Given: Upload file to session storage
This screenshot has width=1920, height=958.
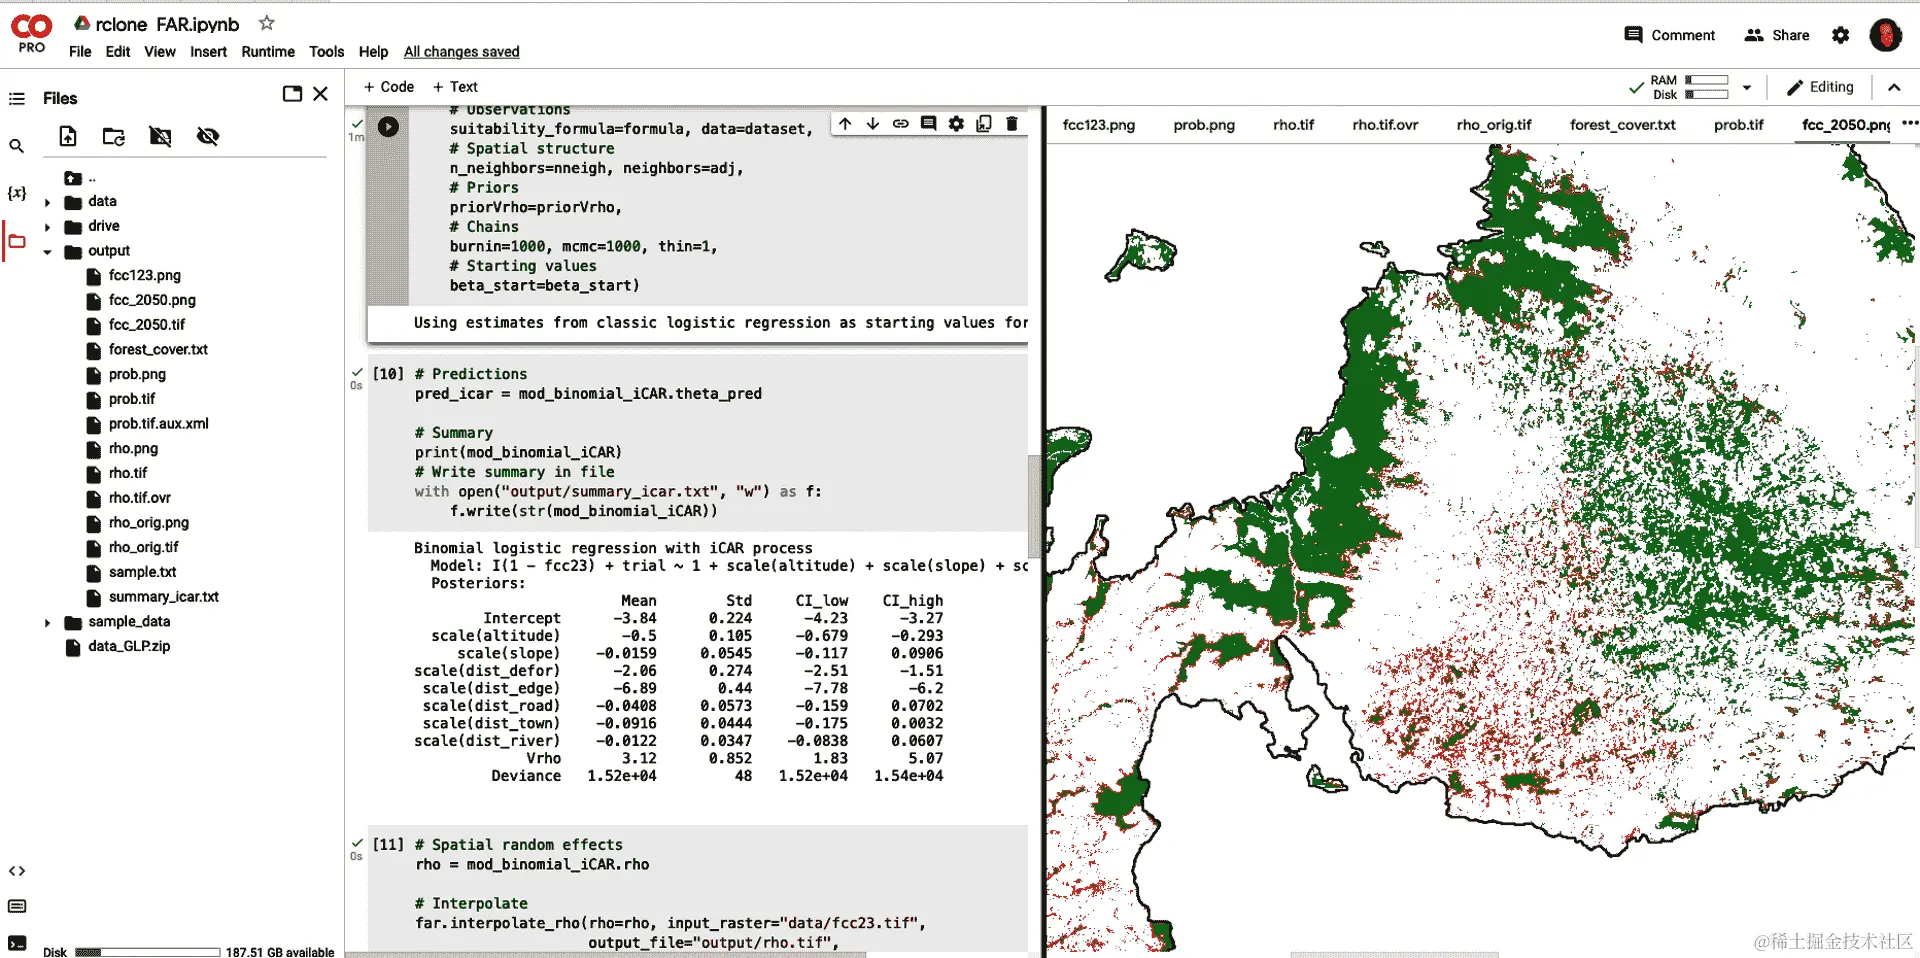Looking at the screenshot, I should (68, 136).
